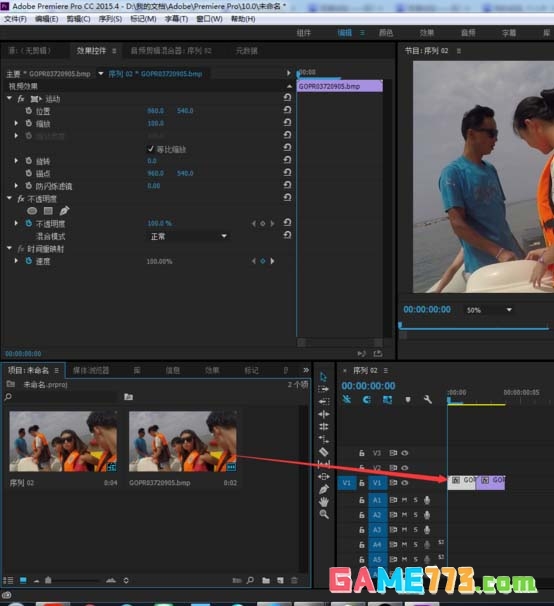The width and height of the screenshot is (554, 606).
Task: Go to next 速度 keyframe arrow
Action: click(273, 261)
